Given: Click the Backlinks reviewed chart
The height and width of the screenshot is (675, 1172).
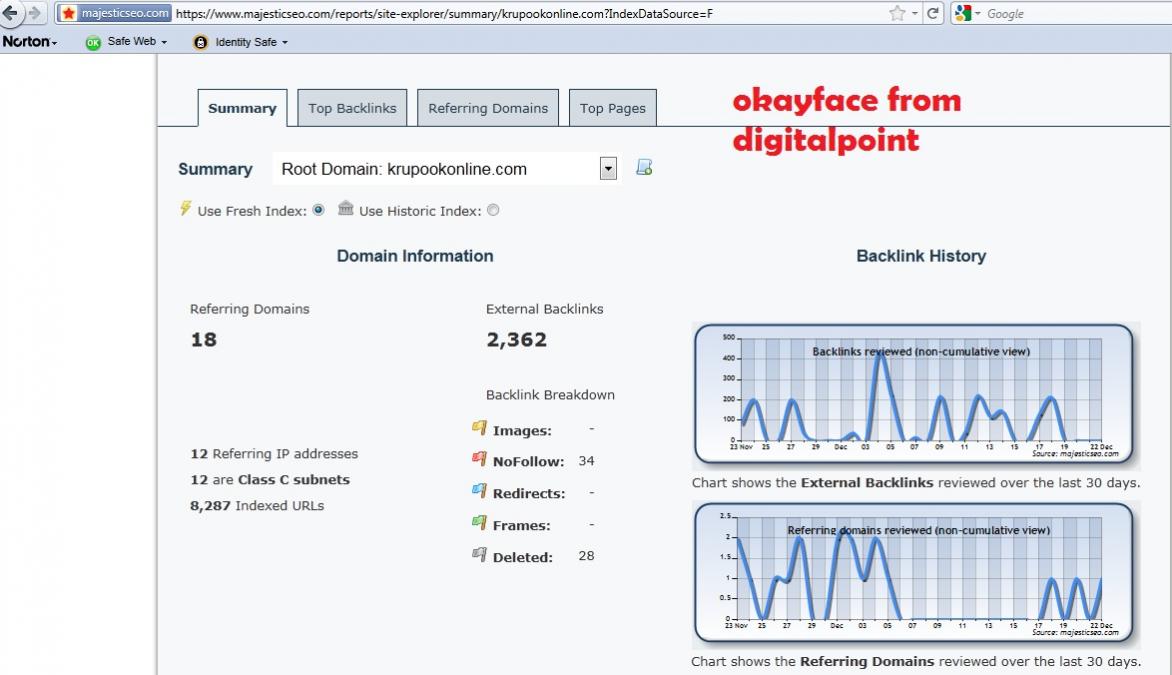Looking at the screenshot, I should click(913, 394).
